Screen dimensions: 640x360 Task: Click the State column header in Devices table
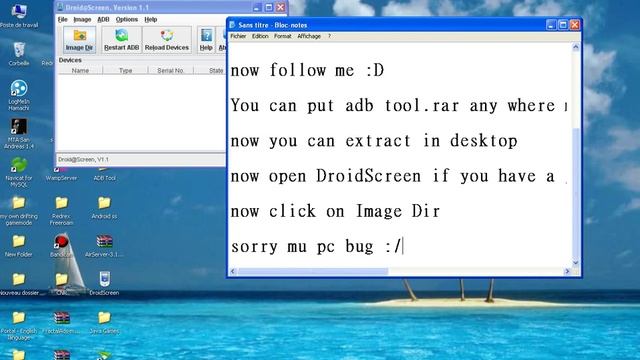coord(216,71)
